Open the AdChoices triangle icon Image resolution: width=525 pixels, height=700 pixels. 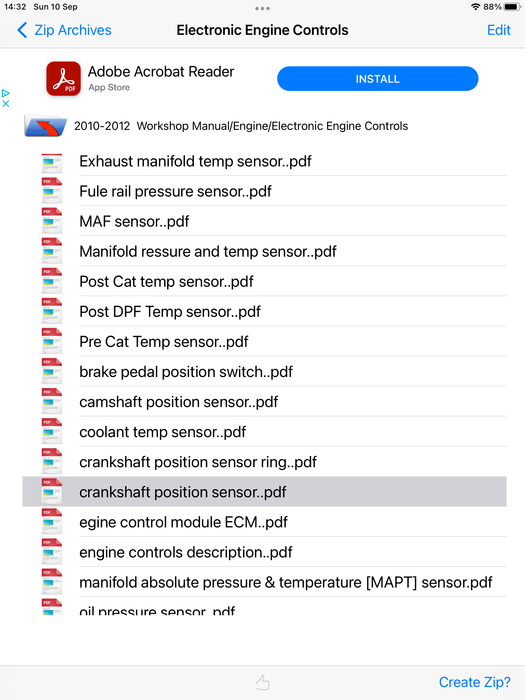6,93
